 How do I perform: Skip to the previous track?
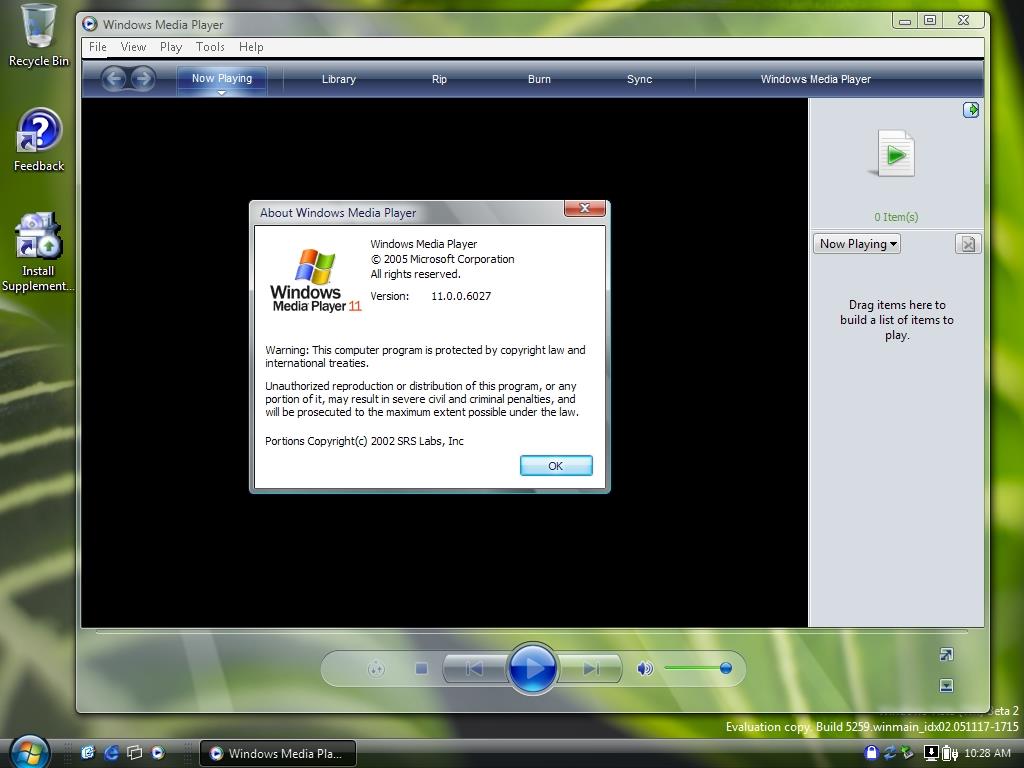tap(475, 668)
